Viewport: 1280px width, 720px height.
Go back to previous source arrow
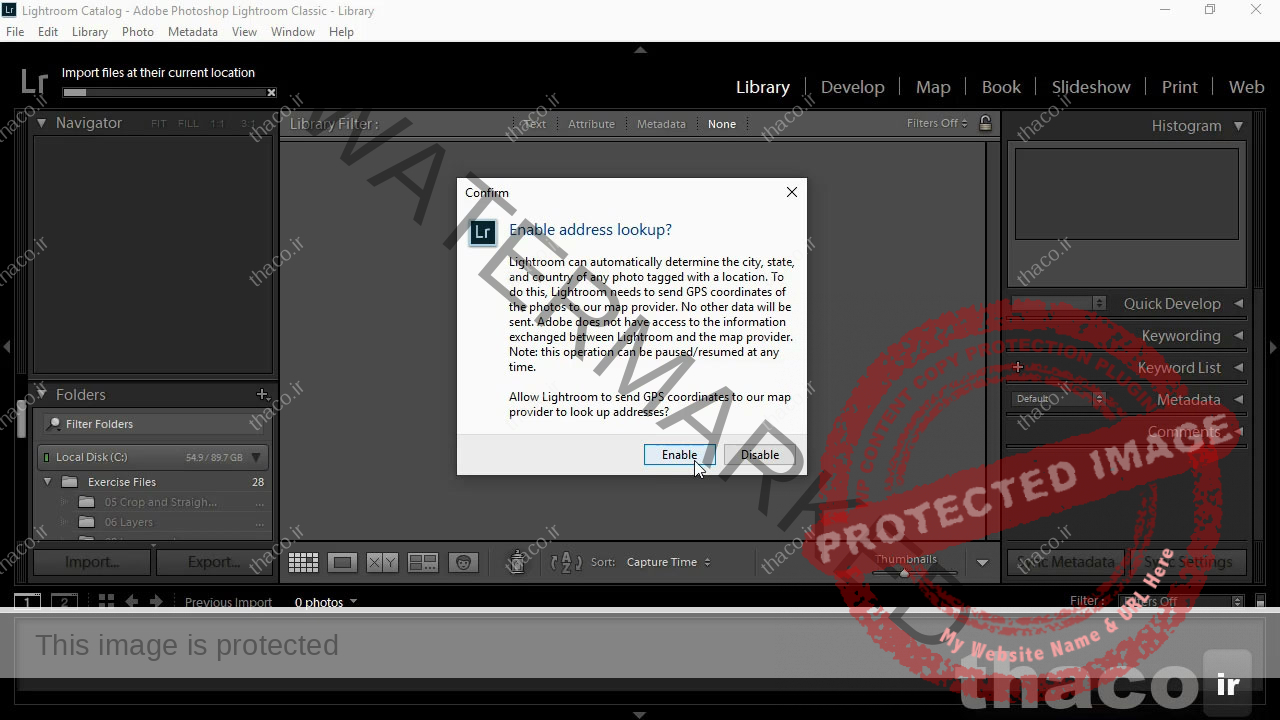tap(132, 601)
